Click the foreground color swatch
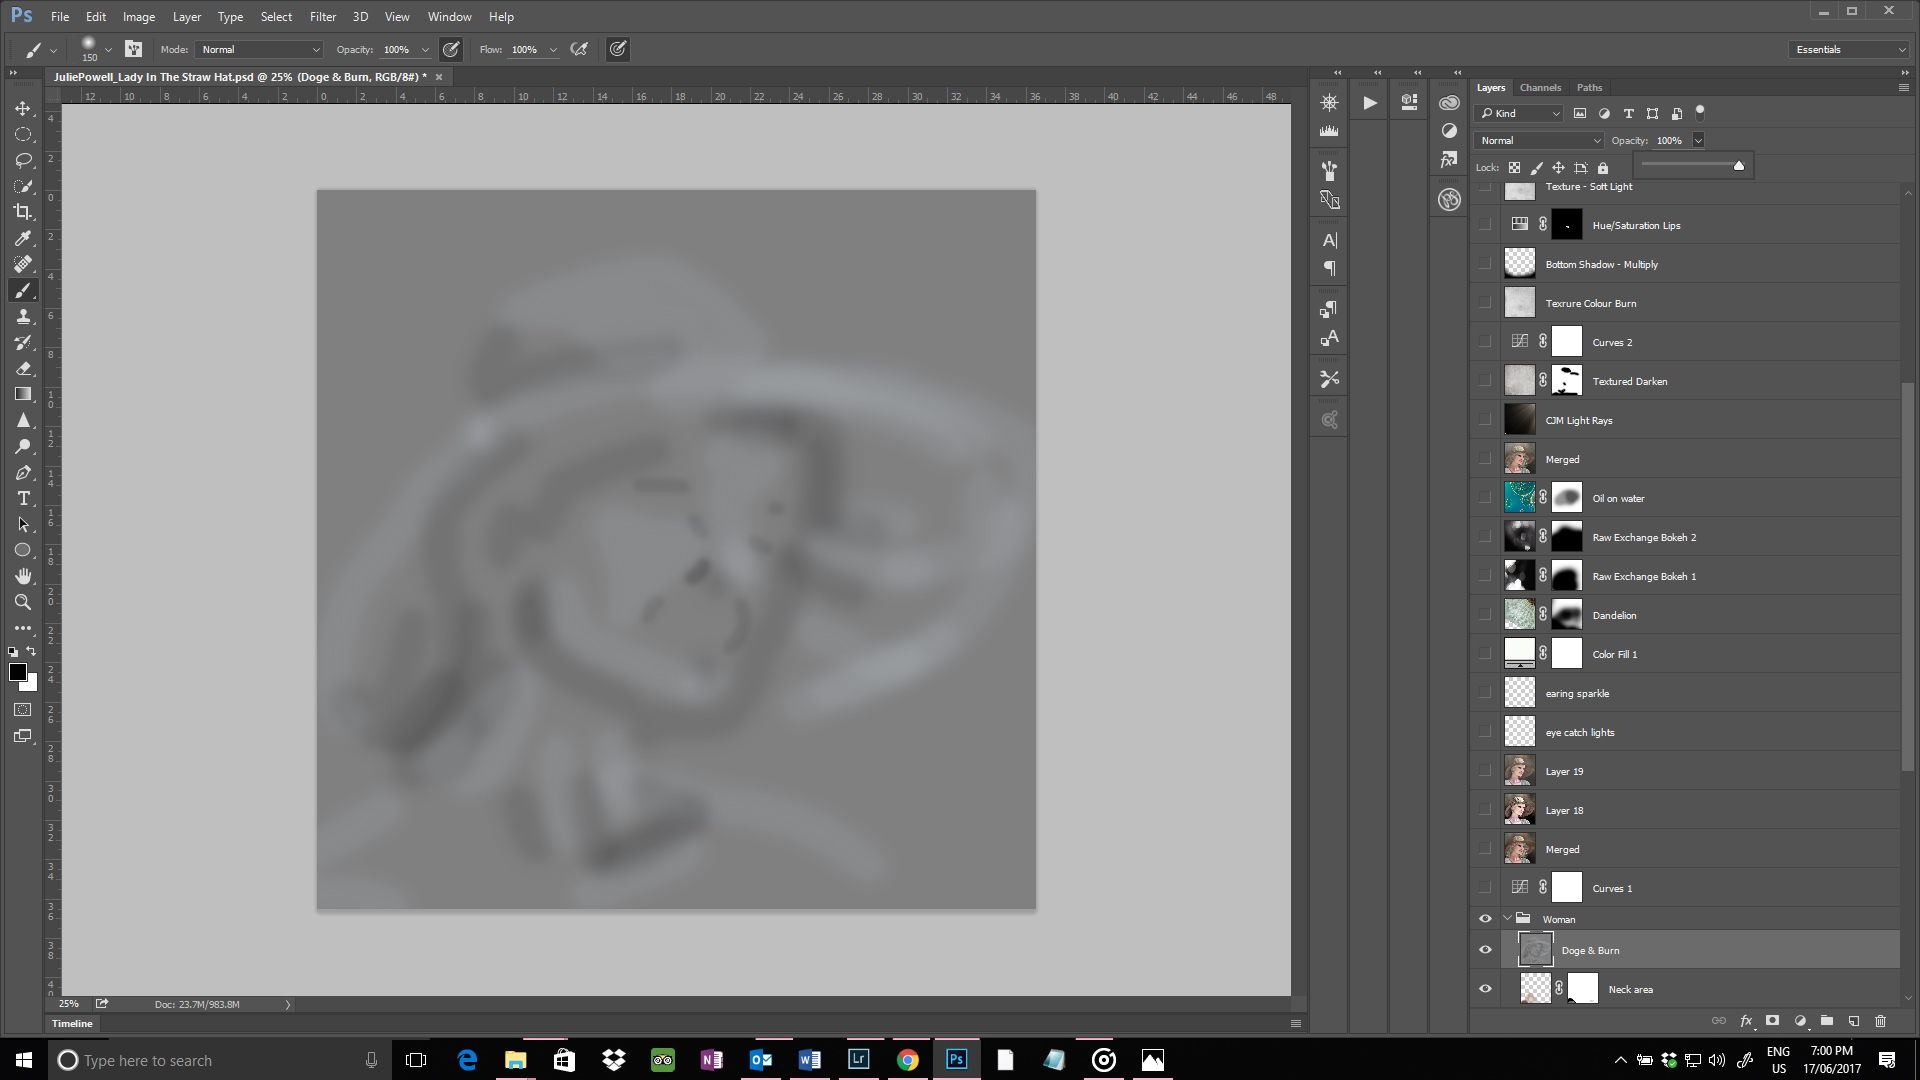 click(x=17, y=672)
